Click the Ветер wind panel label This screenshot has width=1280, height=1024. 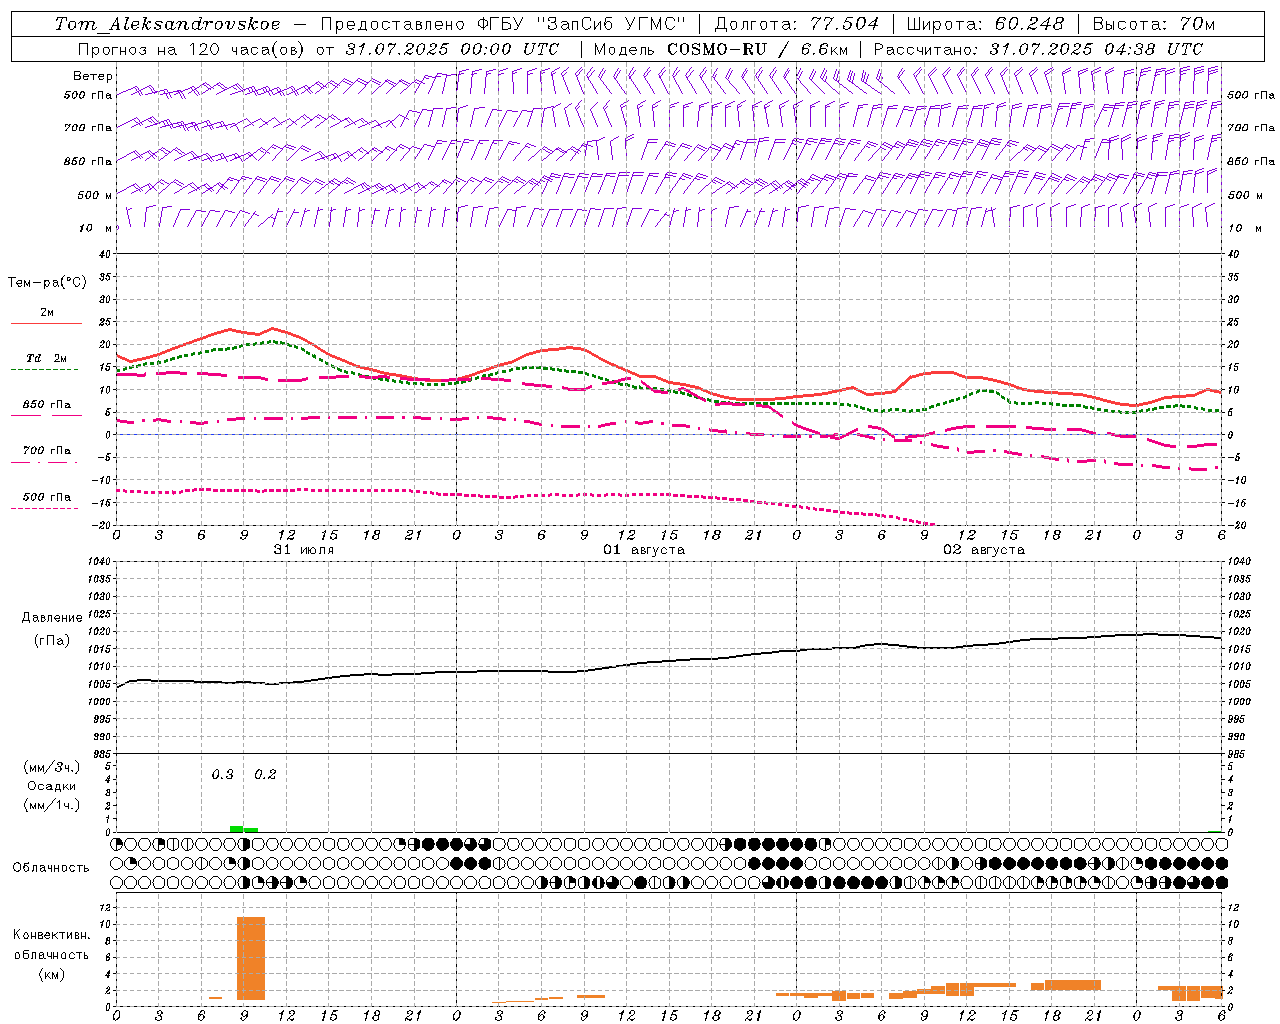click(x=93, y=76)
